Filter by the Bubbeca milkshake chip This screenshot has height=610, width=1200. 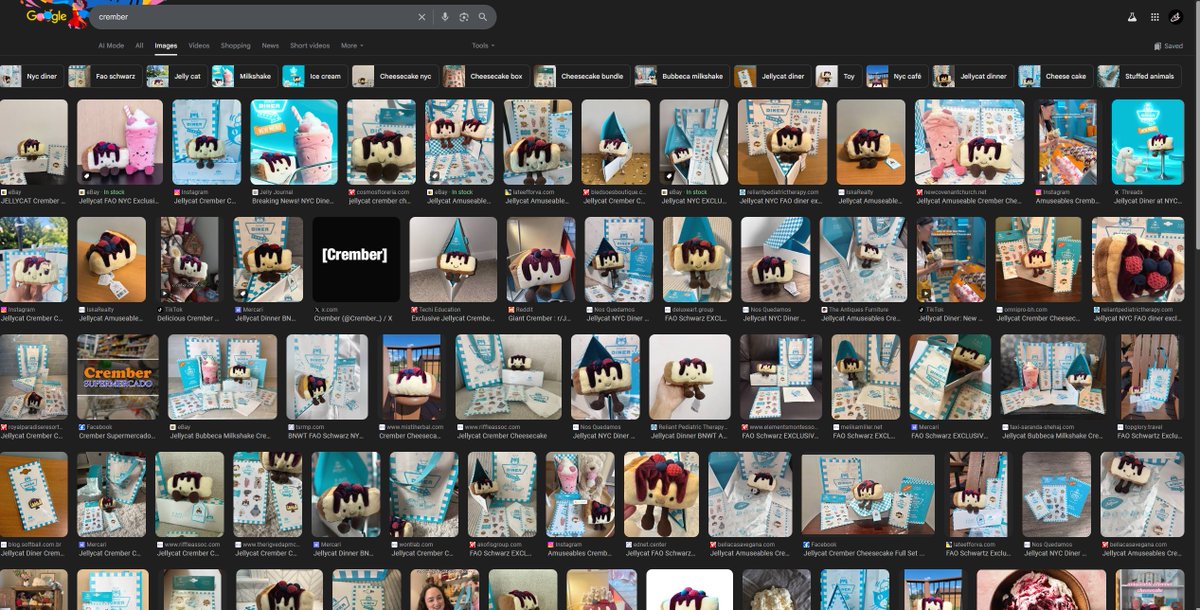tap(681, 76)
